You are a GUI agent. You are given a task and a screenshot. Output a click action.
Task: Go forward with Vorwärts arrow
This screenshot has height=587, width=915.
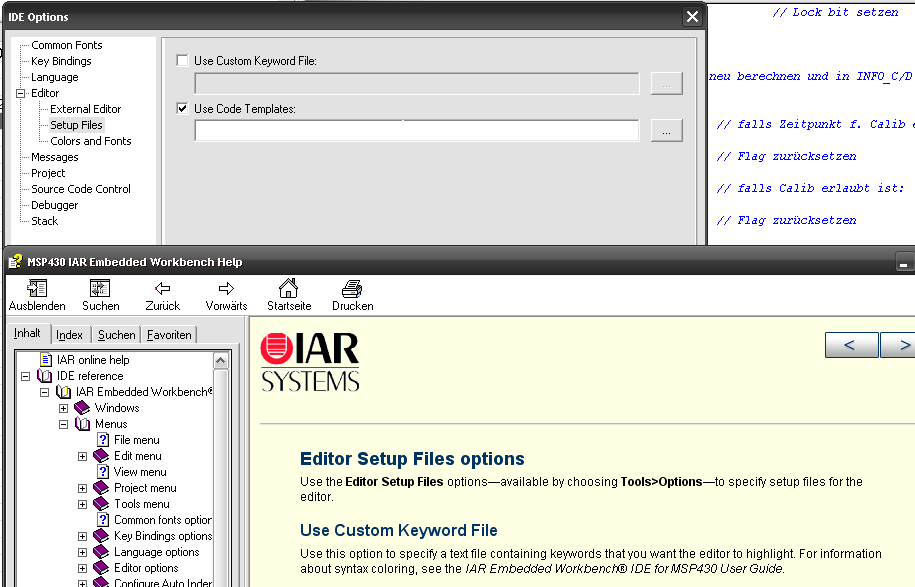pyautogui.click(x=226, y=288)
